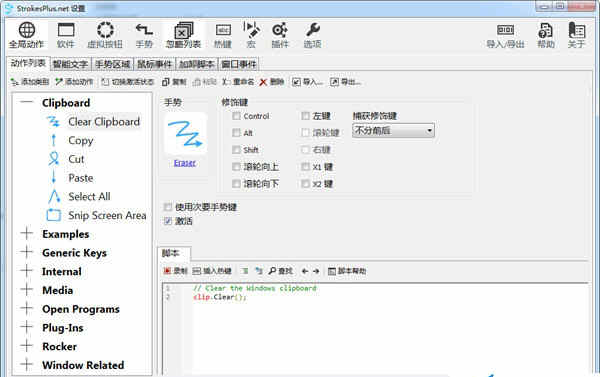
Task: Click the 脚本帮助 script help button
Action: click(x=347, y=271)
